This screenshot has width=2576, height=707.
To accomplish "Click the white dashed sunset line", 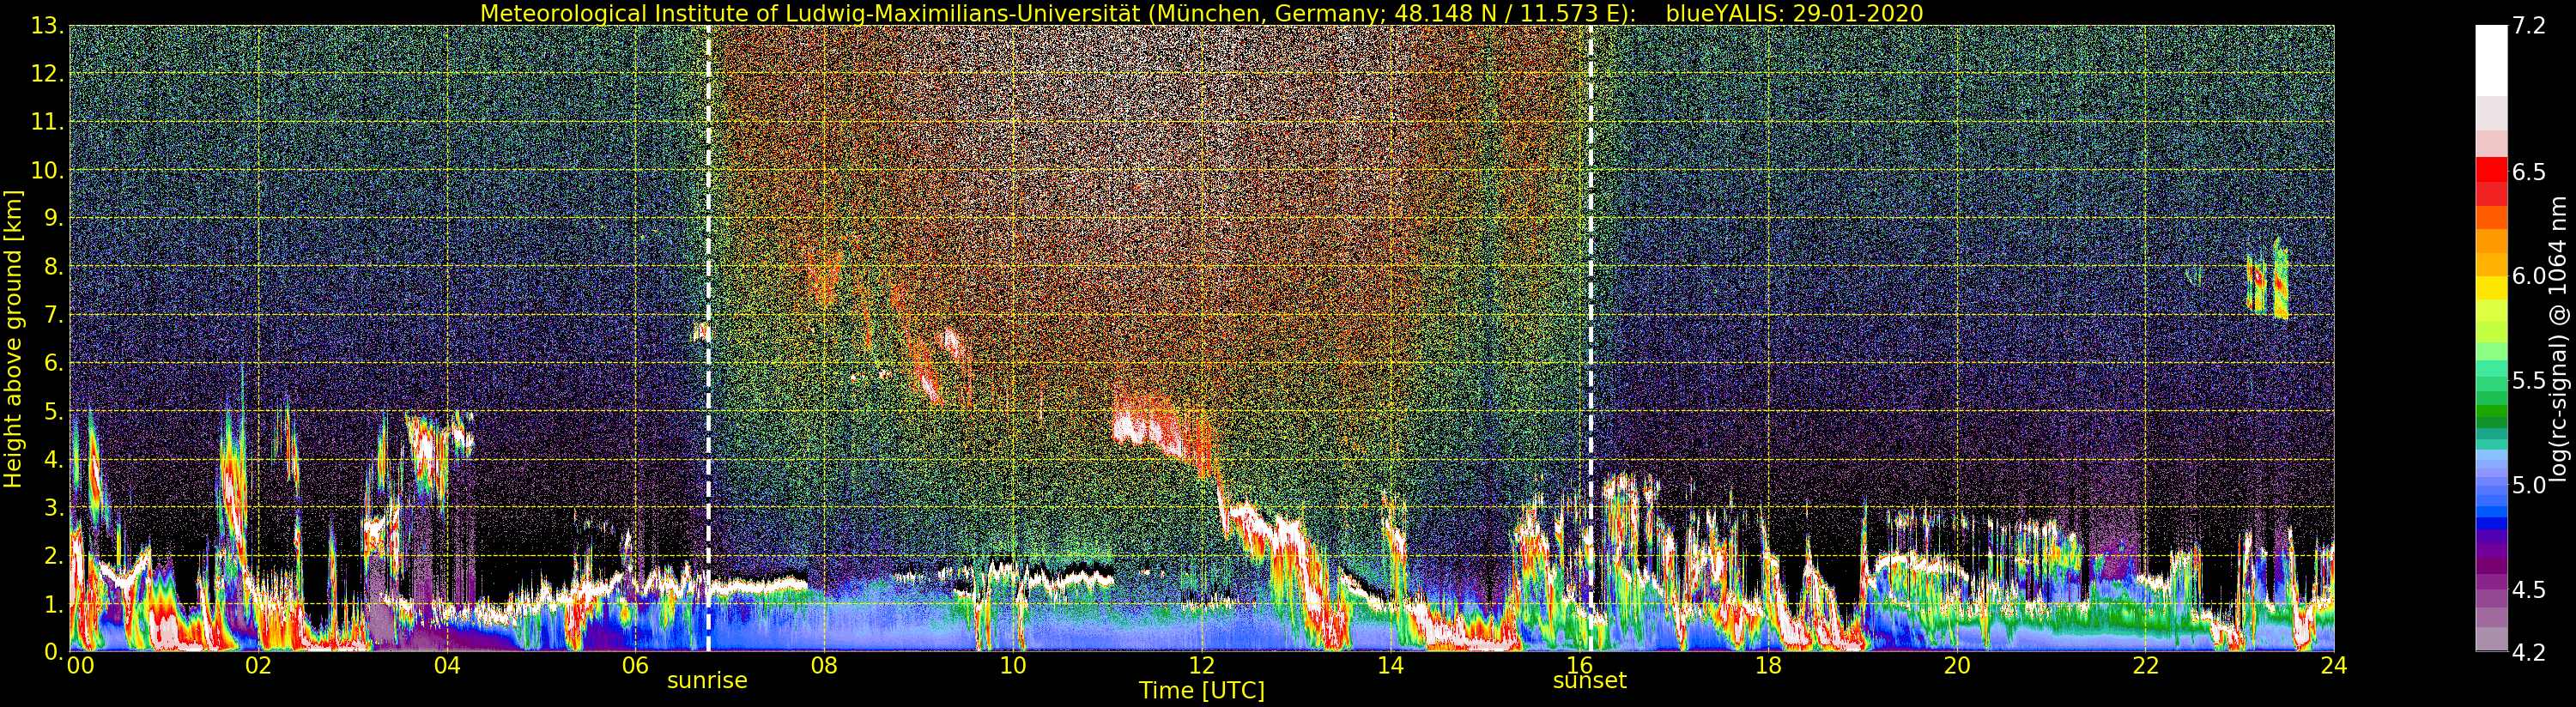I will coord(1590,339).
